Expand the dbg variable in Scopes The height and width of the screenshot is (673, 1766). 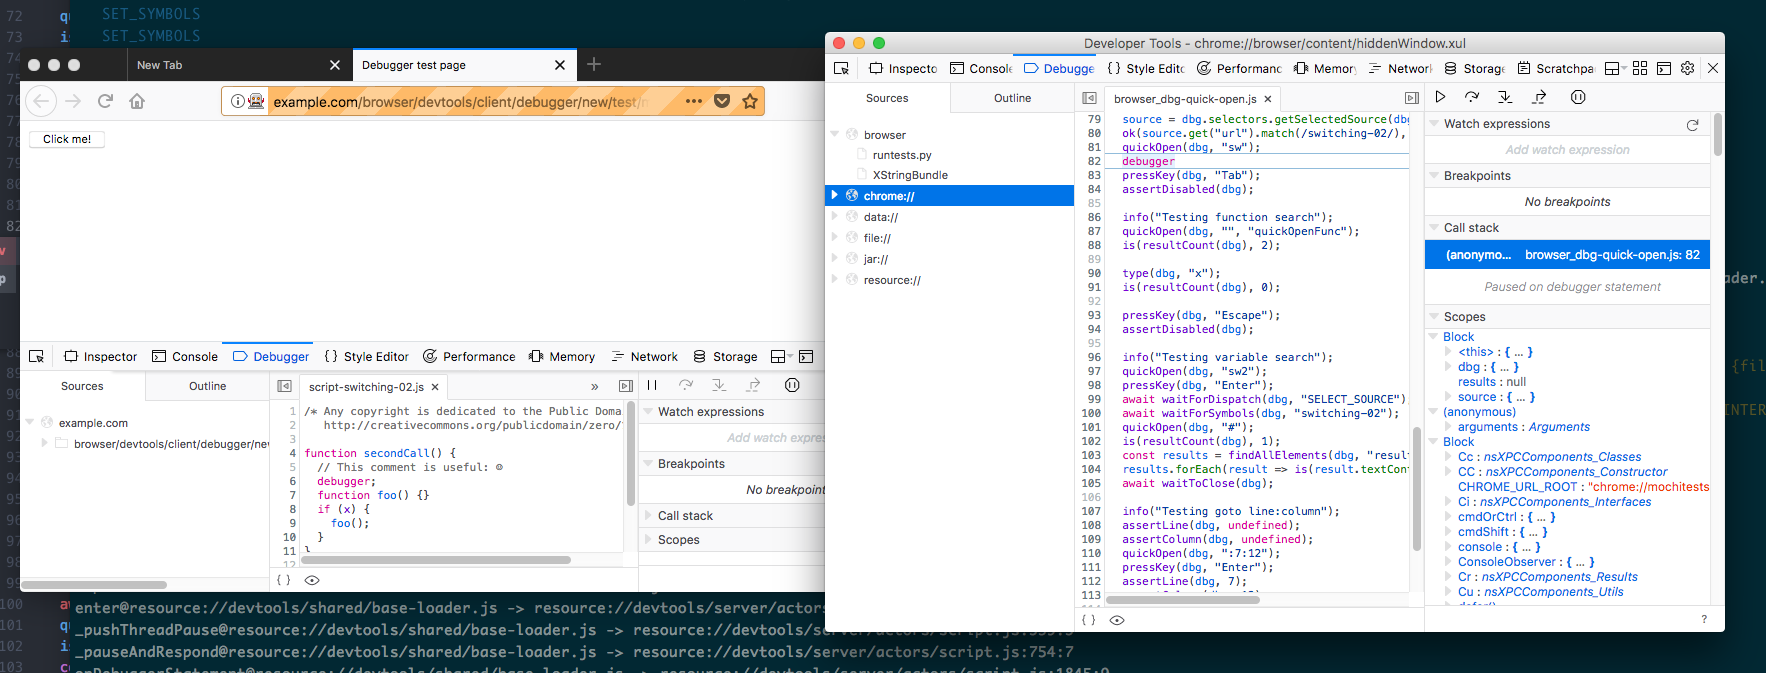click(1448, 367)
